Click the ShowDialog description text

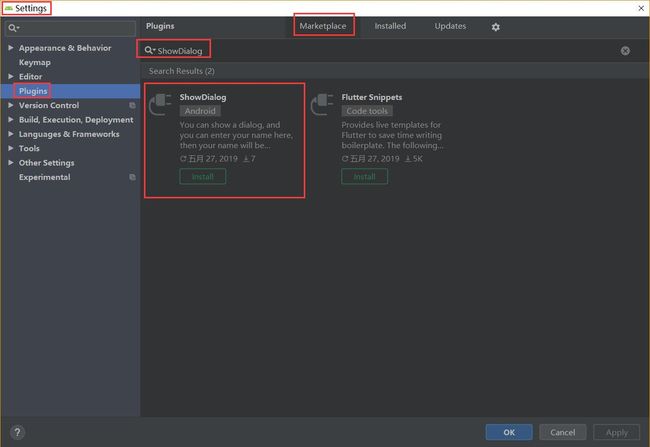coord(236,135)
